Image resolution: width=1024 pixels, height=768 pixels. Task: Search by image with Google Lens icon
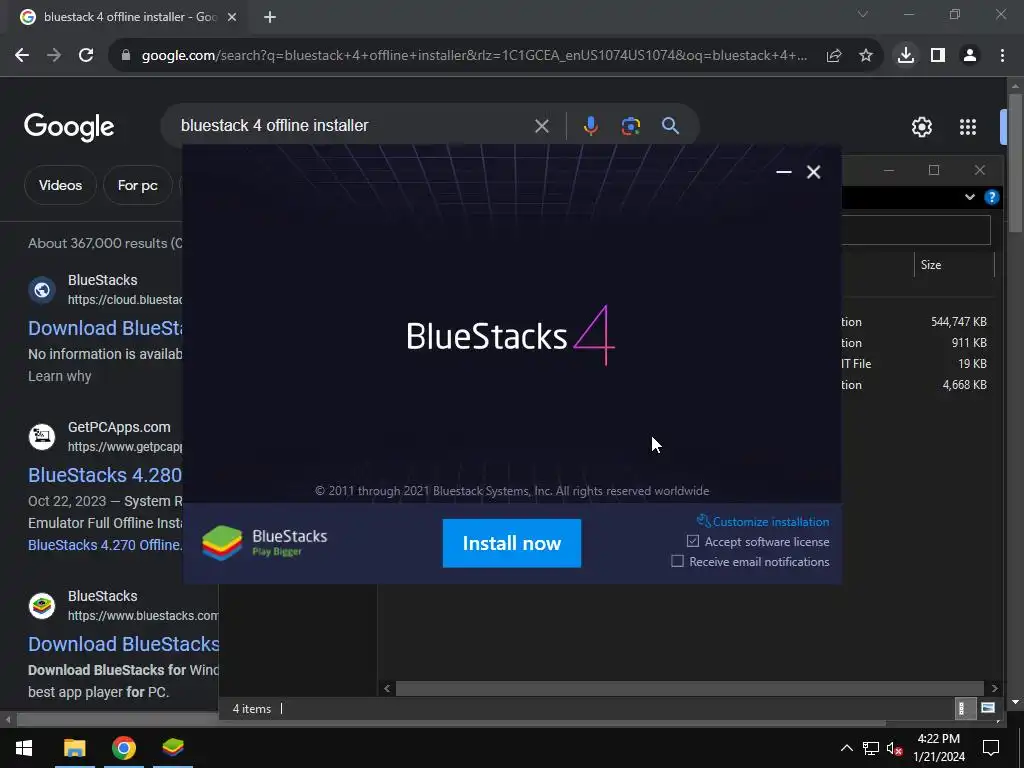click(630, 125)
